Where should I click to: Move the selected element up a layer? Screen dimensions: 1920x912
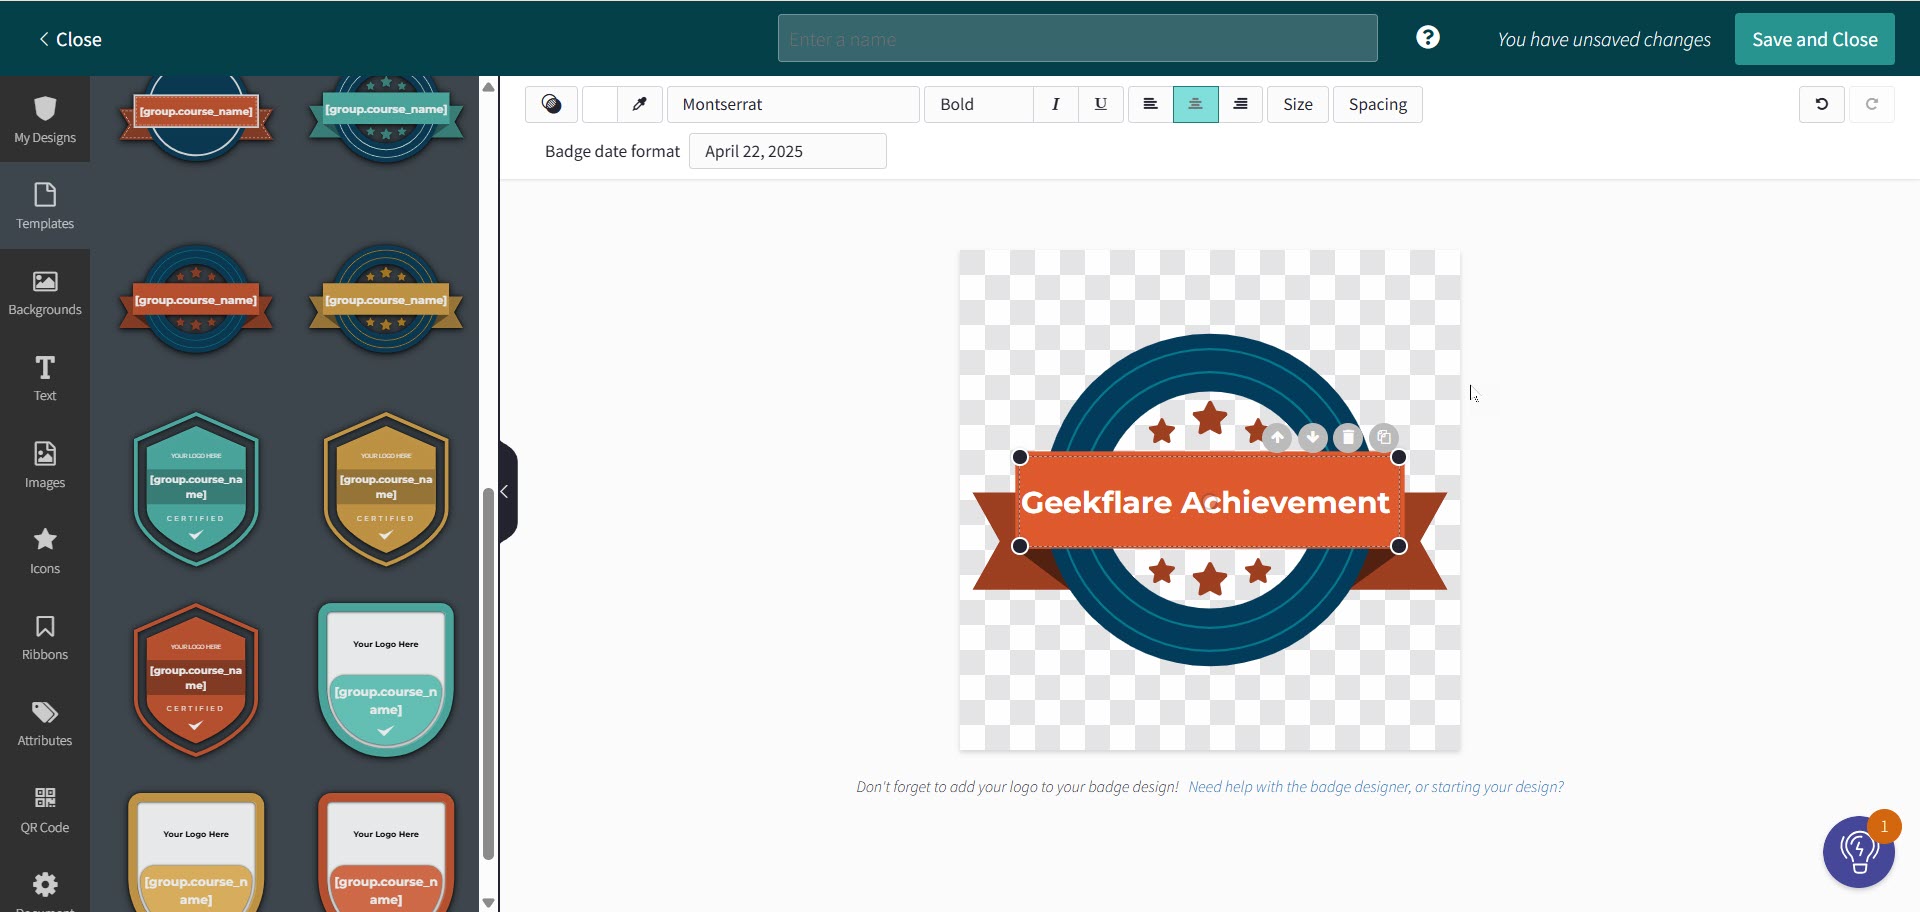click(x=1277, y=437)
